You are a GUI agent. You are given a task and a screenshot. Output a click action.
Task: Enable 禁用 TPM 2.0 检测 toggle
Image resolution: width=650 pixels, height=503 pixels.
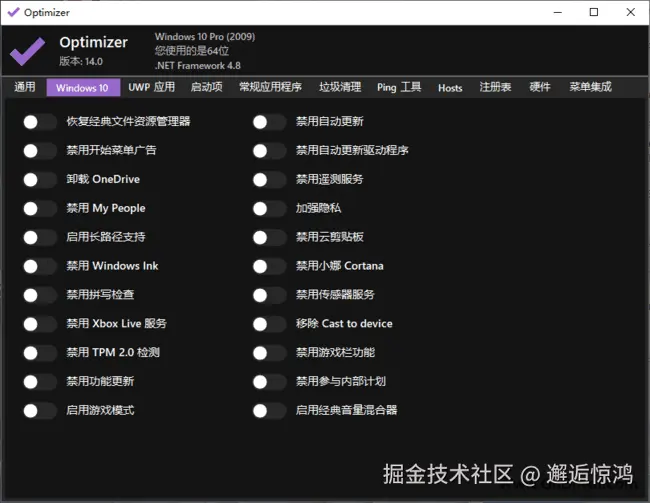tap(40, 353)
